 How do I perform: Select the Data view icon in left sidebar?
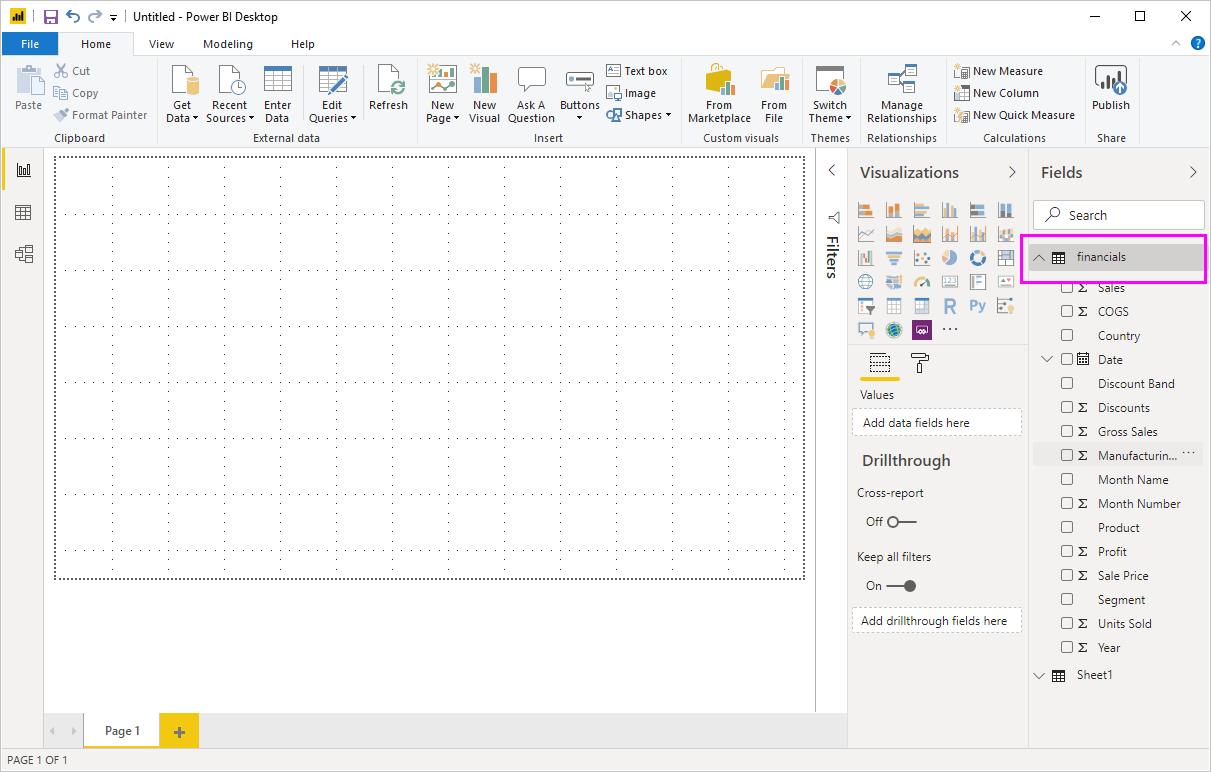22,212
